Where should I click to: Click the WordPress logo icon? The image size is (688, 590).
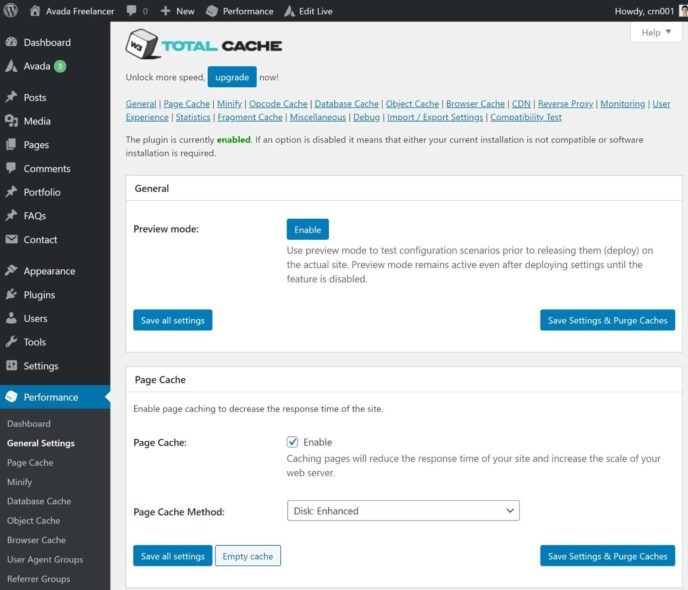11,11
